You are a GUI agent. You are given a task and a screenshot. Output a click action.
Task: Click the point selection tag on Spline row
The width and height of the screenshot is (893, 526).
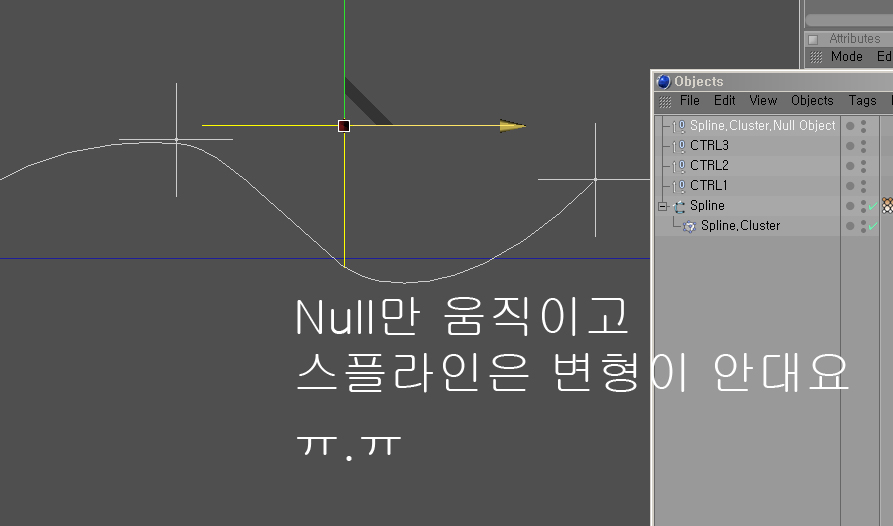[x=887, y=206]
